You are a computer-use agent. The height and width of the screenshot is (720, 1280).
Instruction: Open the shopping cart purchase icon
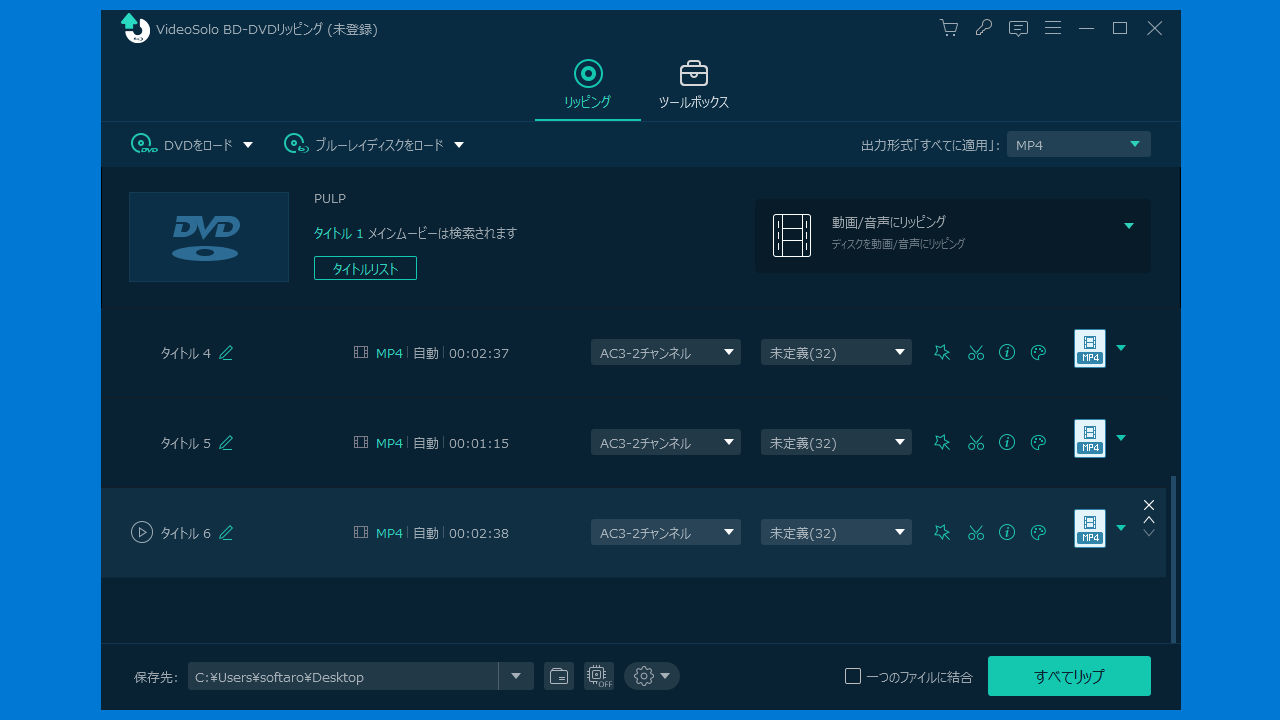coord(949,28)
